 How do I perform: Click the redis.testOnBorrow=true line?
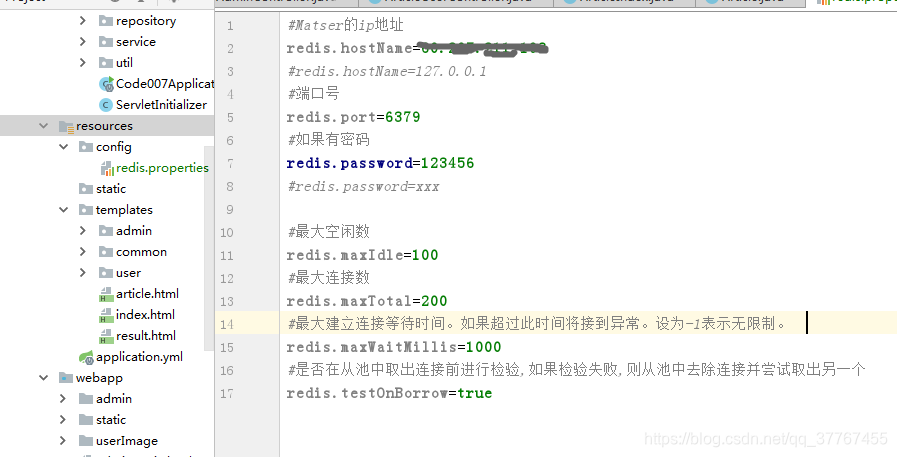point(389,394)
